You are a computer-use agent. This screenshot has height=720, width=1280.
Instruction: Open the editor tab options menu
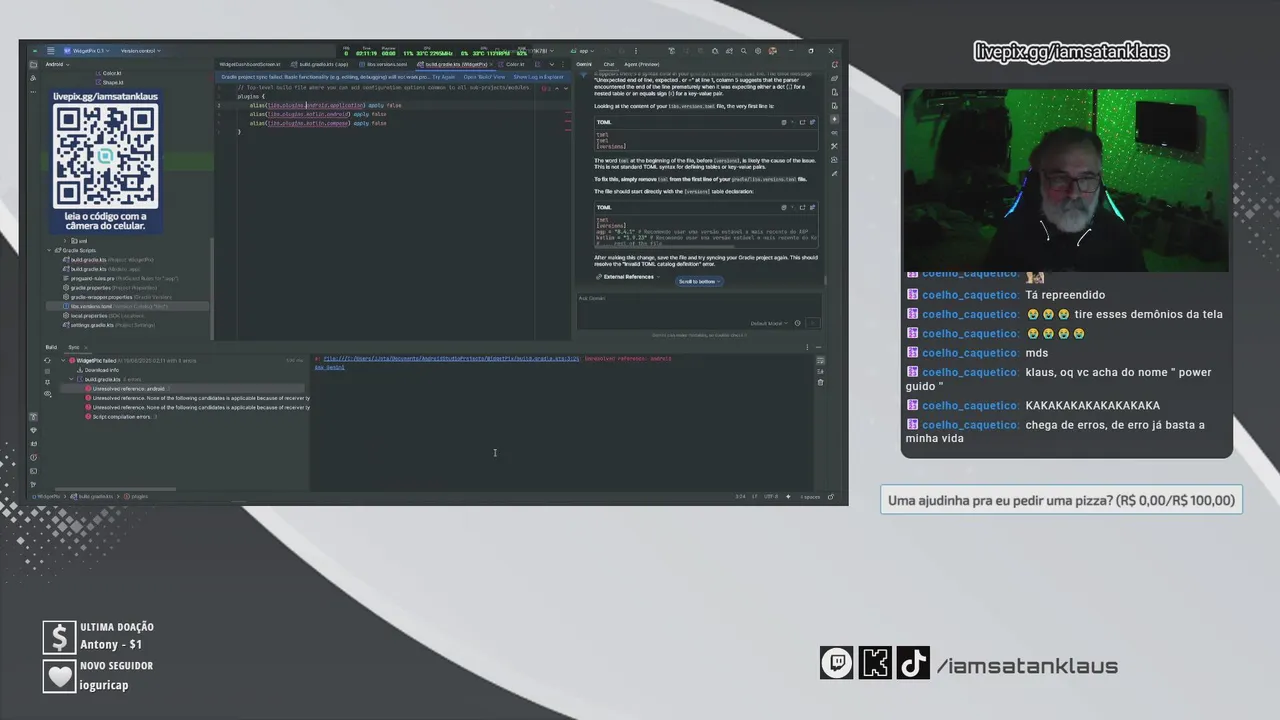click(563, 64)
